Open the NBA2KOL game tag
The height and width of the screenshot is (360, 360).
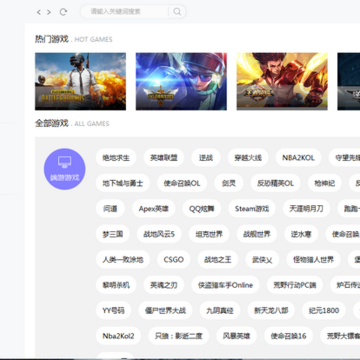point(298,158)
